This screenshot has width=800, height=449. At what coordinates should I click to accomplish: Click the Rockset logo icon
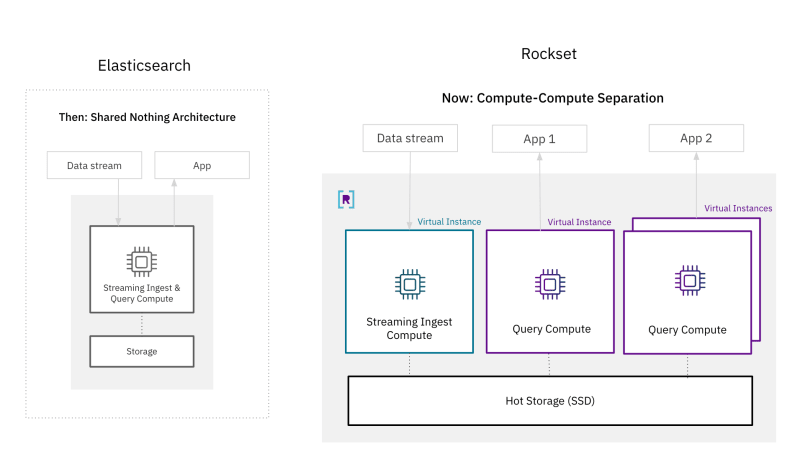pos(346,199)
